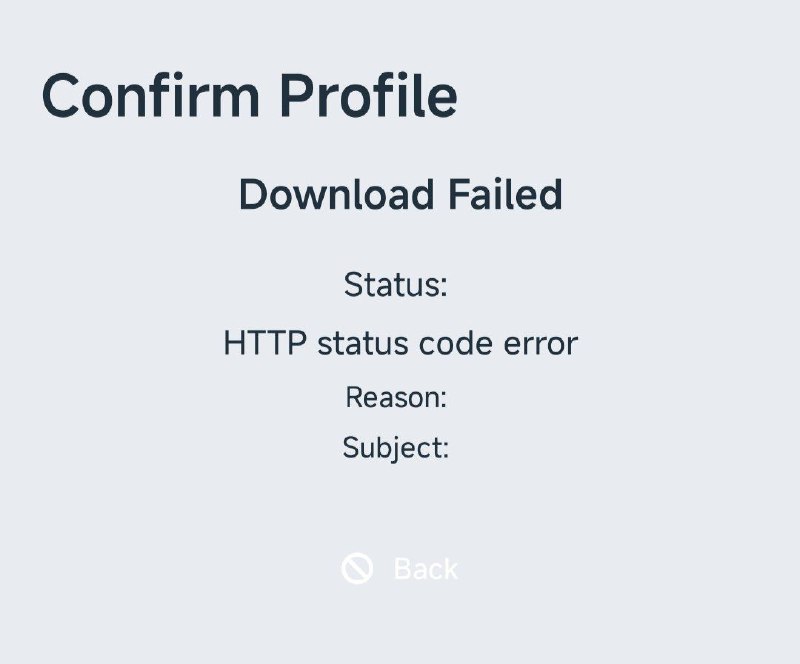Select the Download Failed heading
This screenshot has width=800, height=664.
pos(400,194)
